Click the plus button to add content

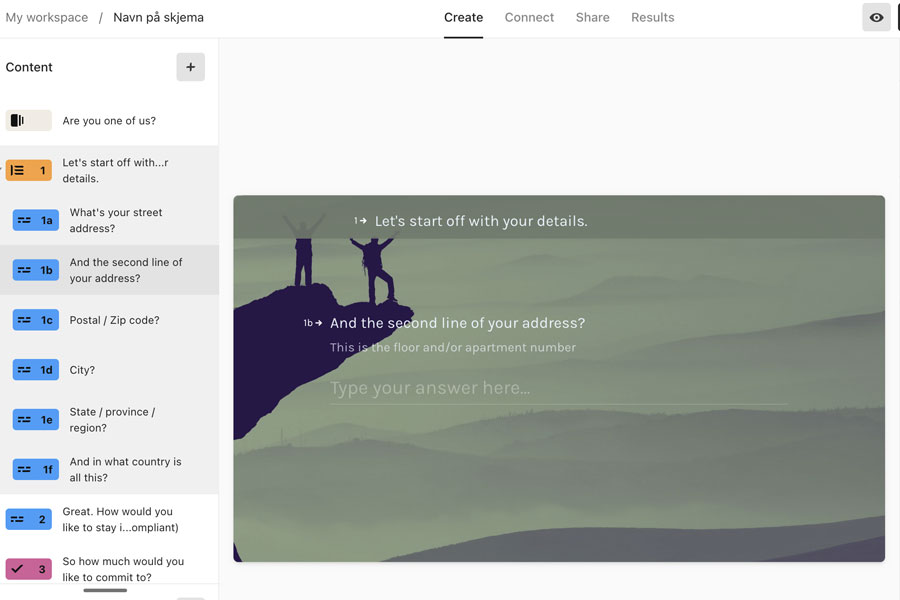click(x=191, y=67)
